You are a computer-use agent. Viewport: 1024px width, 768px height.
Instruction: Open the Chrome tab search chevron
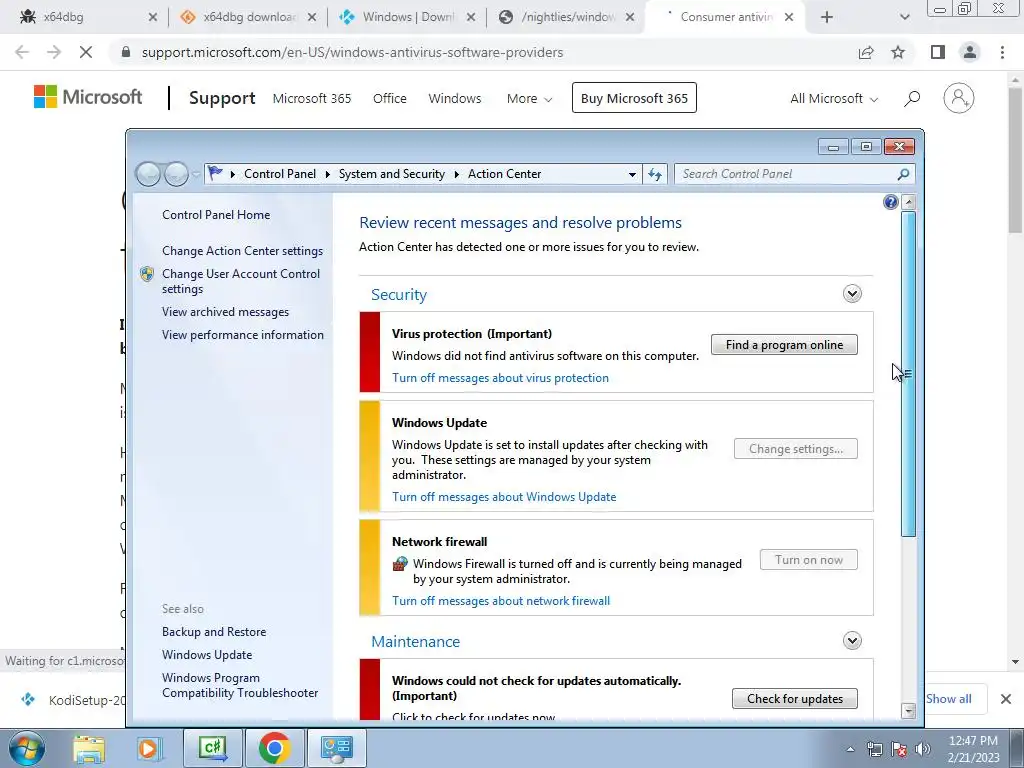[904, 17]
